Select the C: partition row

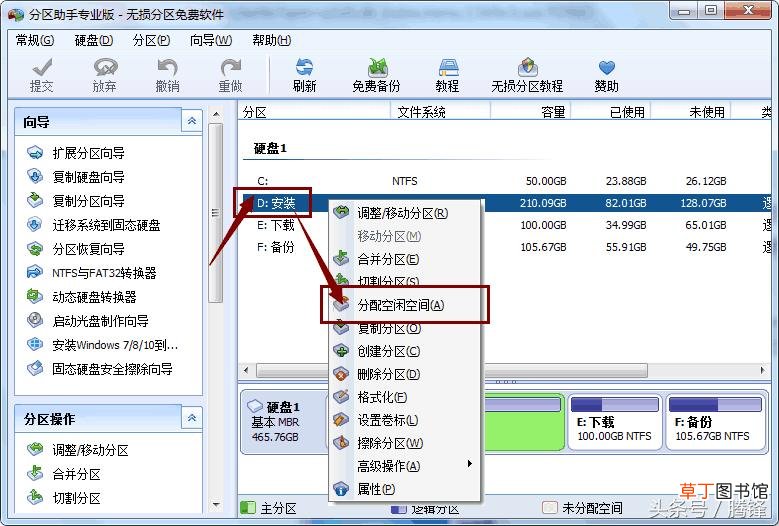[x=505, y=181]
